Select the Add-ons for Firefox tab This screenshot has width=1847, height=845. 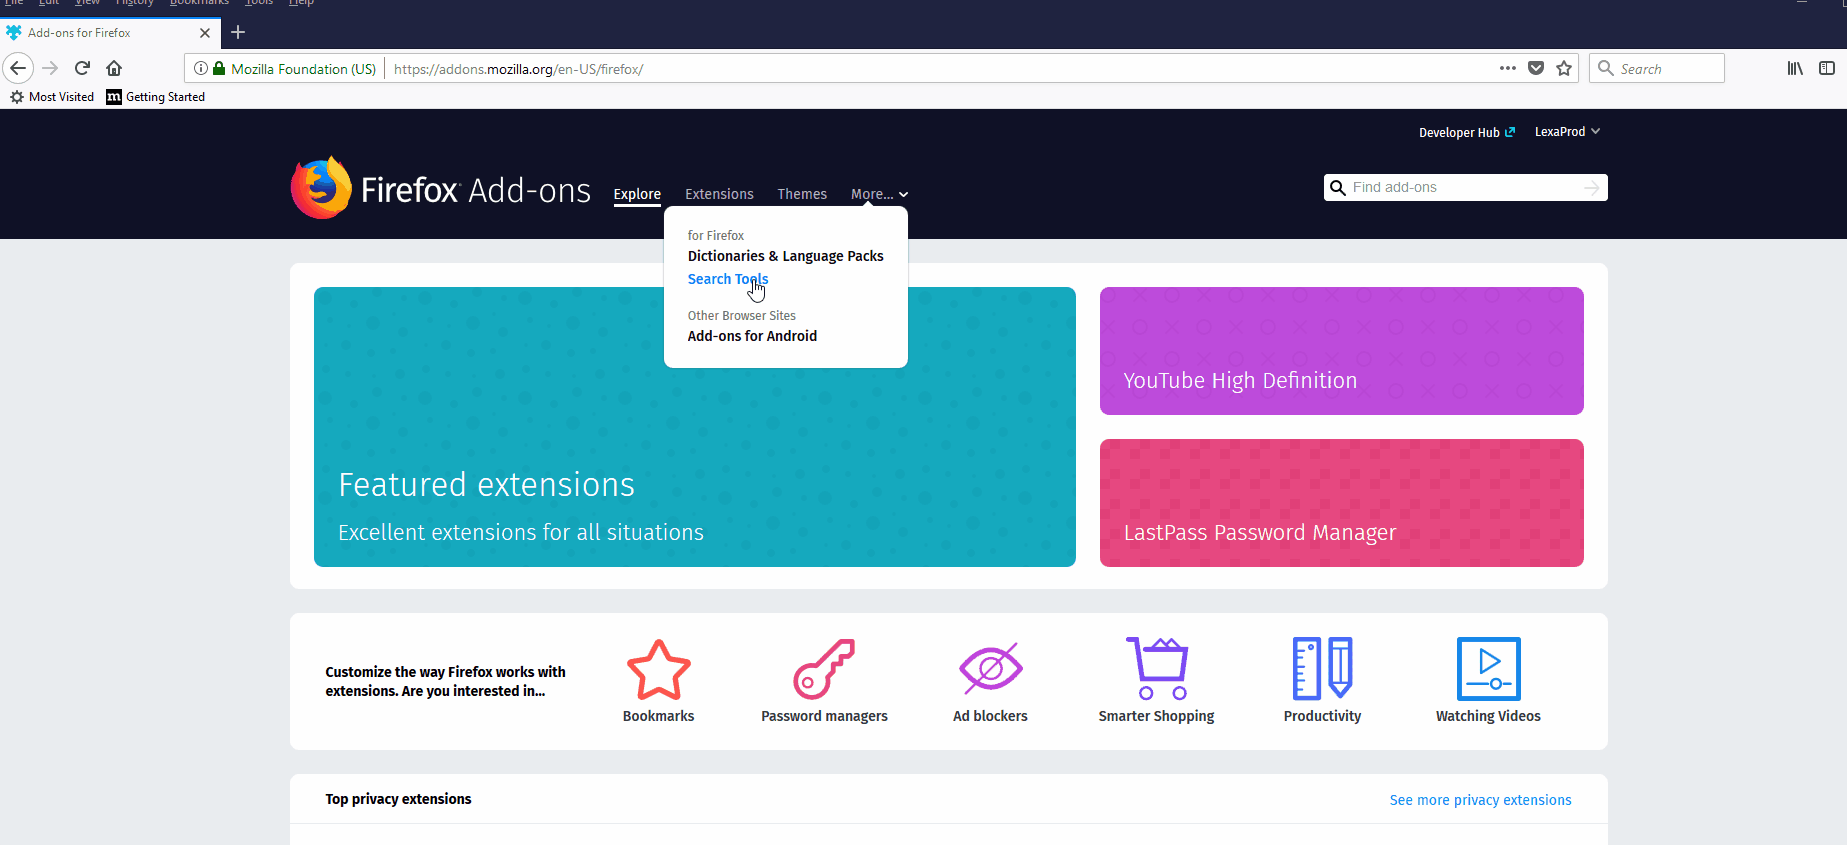[110, 33]
